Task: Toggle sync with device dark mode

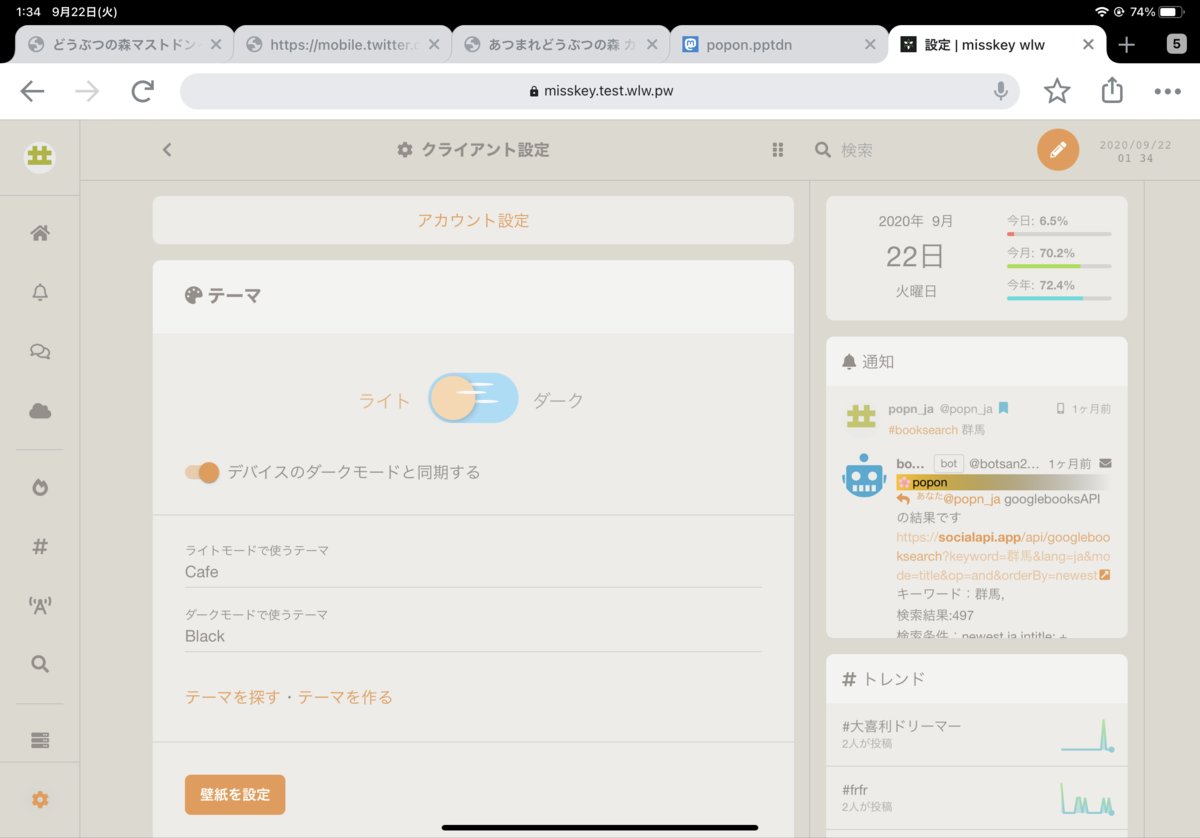Action: [202, 472]
